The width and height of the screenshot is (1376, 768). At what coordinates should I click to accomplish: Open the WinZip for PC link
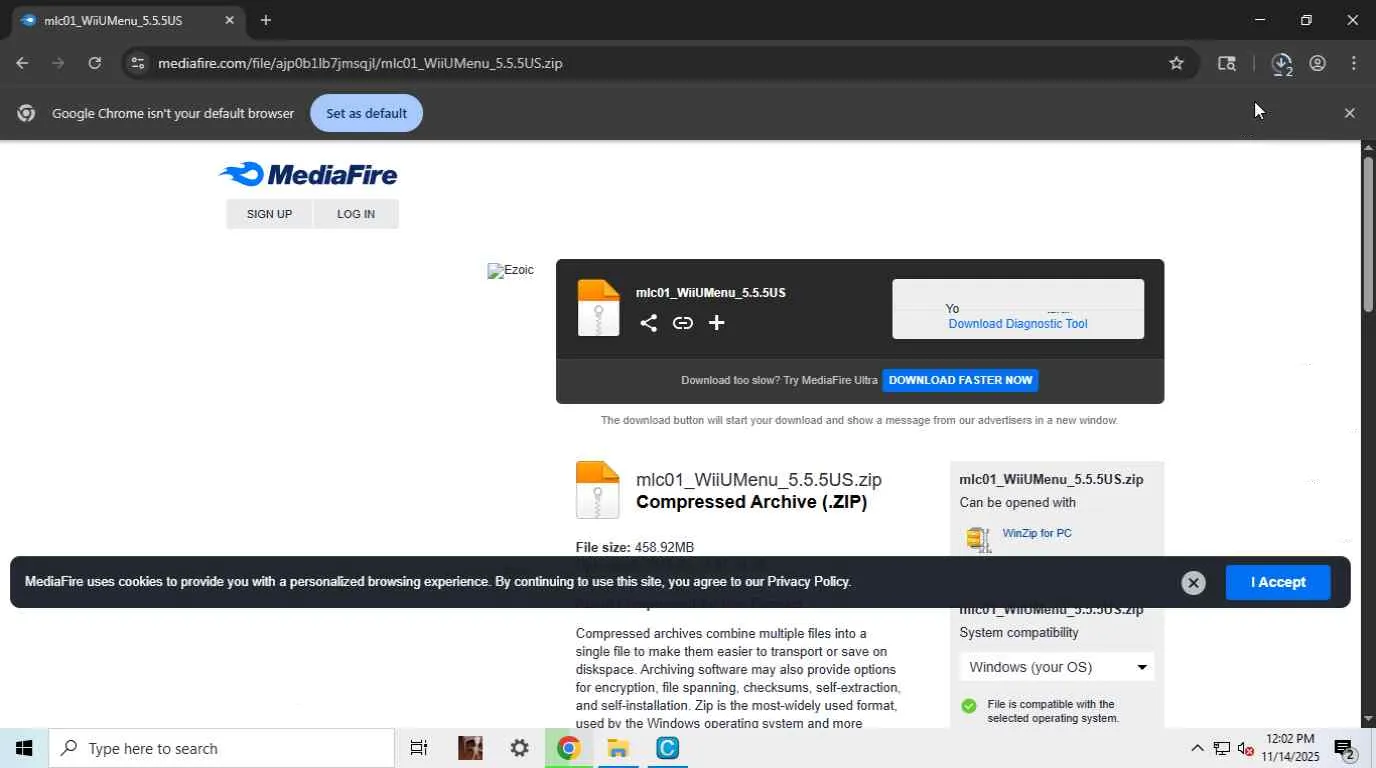pyautogui.click(x=1037, y=533)
